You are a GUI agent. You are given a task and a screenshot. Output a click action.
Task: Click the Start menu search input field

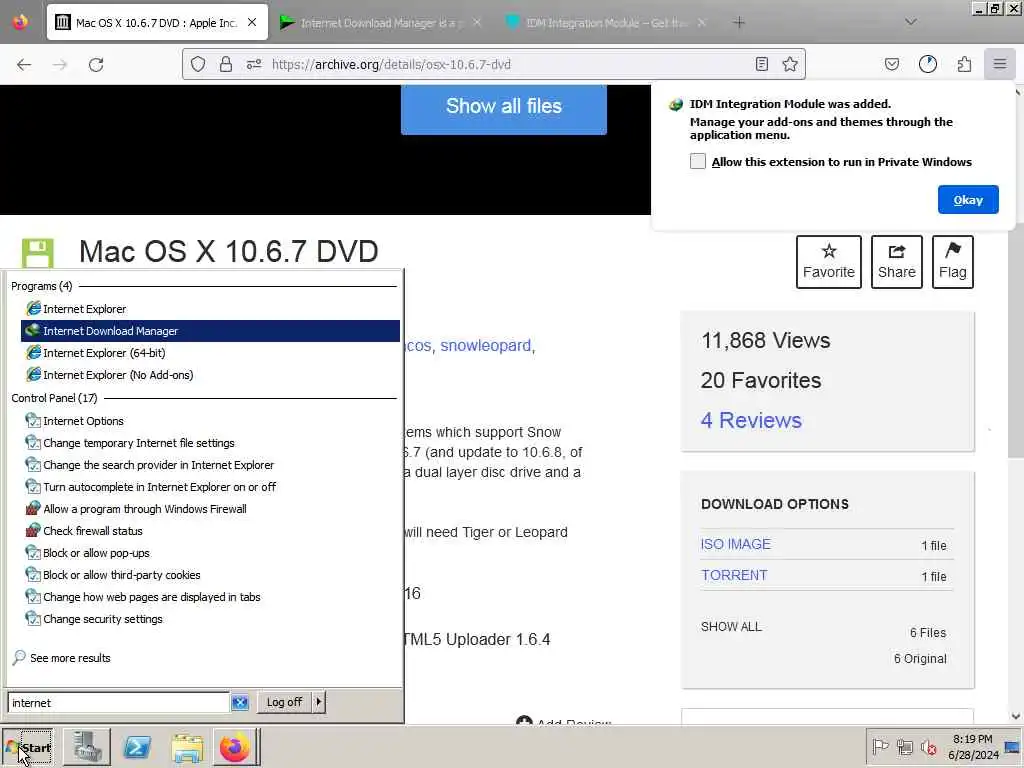[x=118, y=703]
